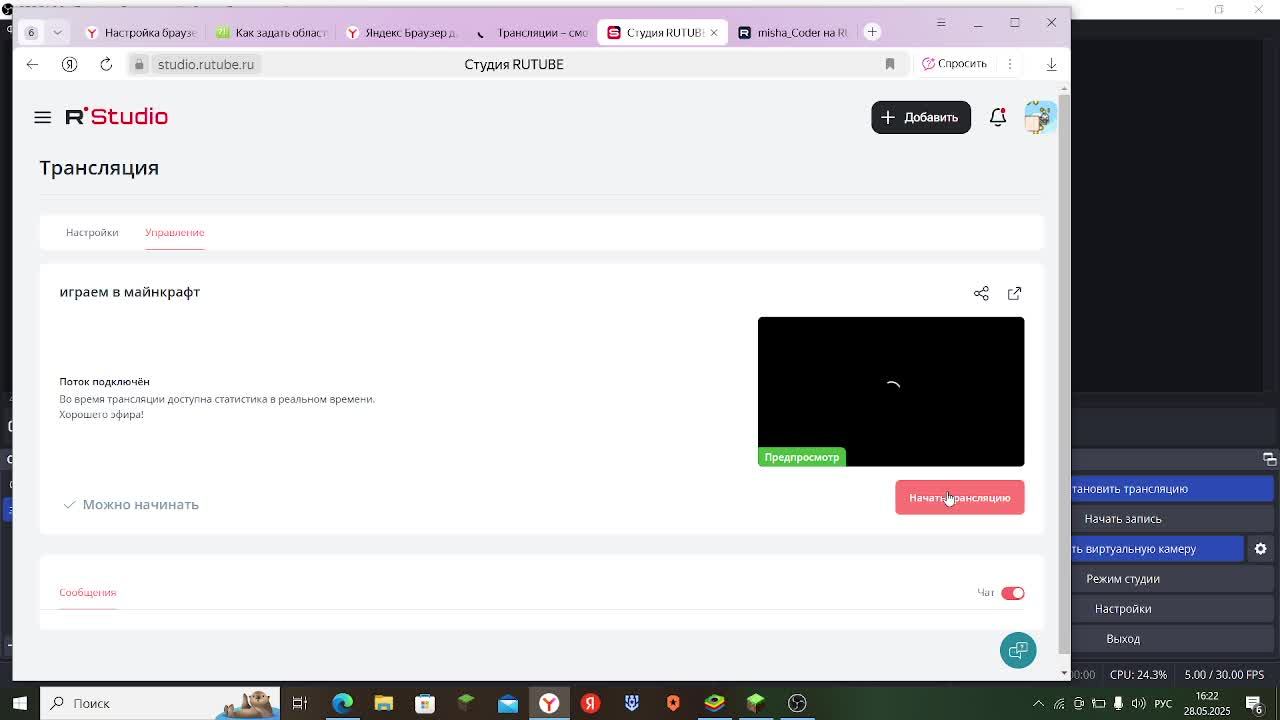This screenshot has height=720, width=1280.
Task: Open the browser menu, the three dots
Action: point(1009,64)
